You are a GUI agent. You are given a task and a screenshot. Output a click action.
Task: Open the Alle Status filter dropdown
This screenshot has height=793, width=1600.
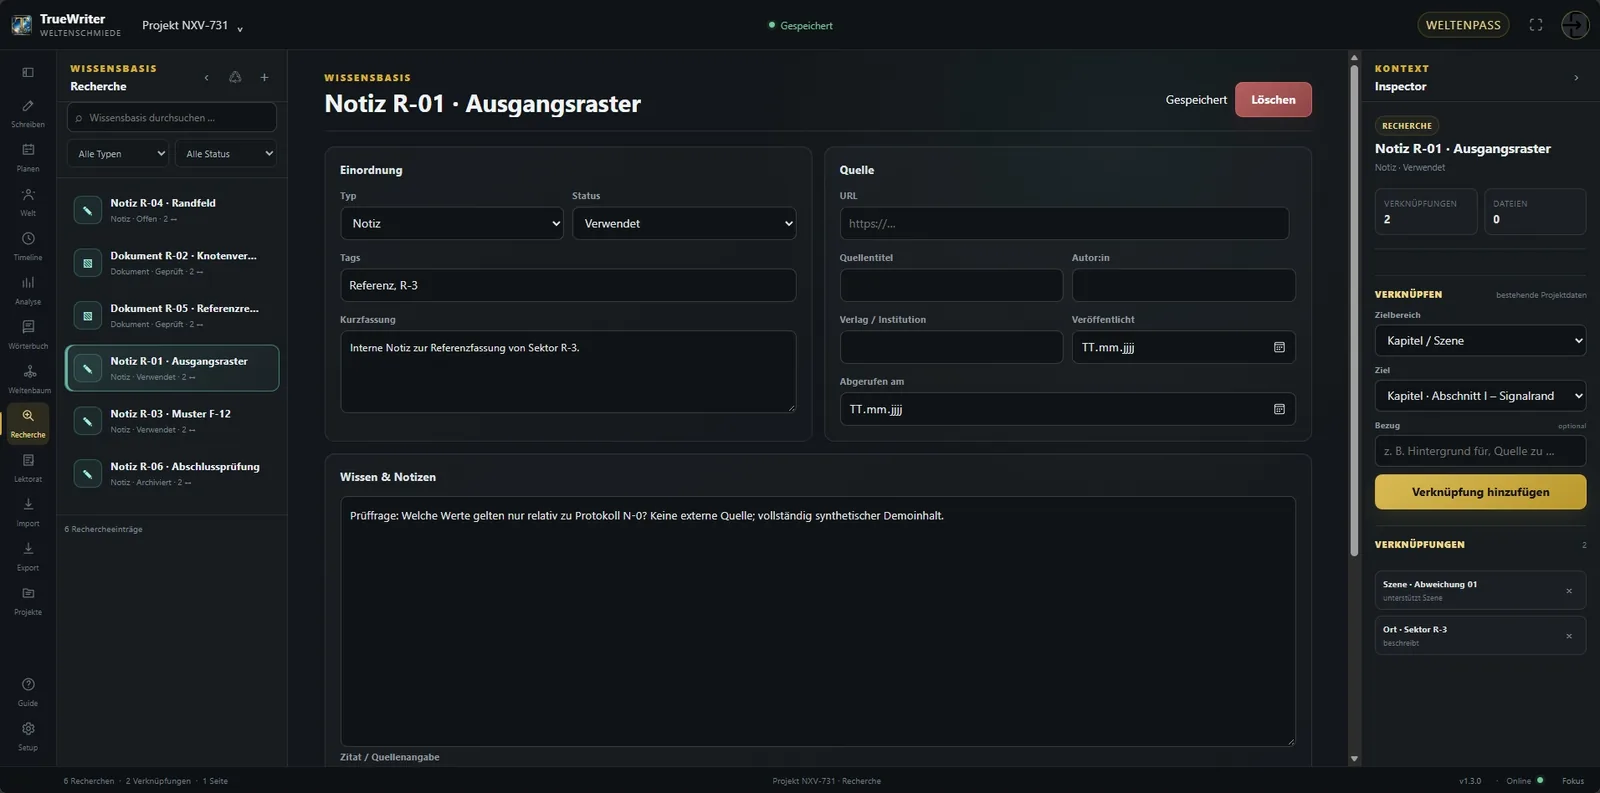click(x=226, y=153)
